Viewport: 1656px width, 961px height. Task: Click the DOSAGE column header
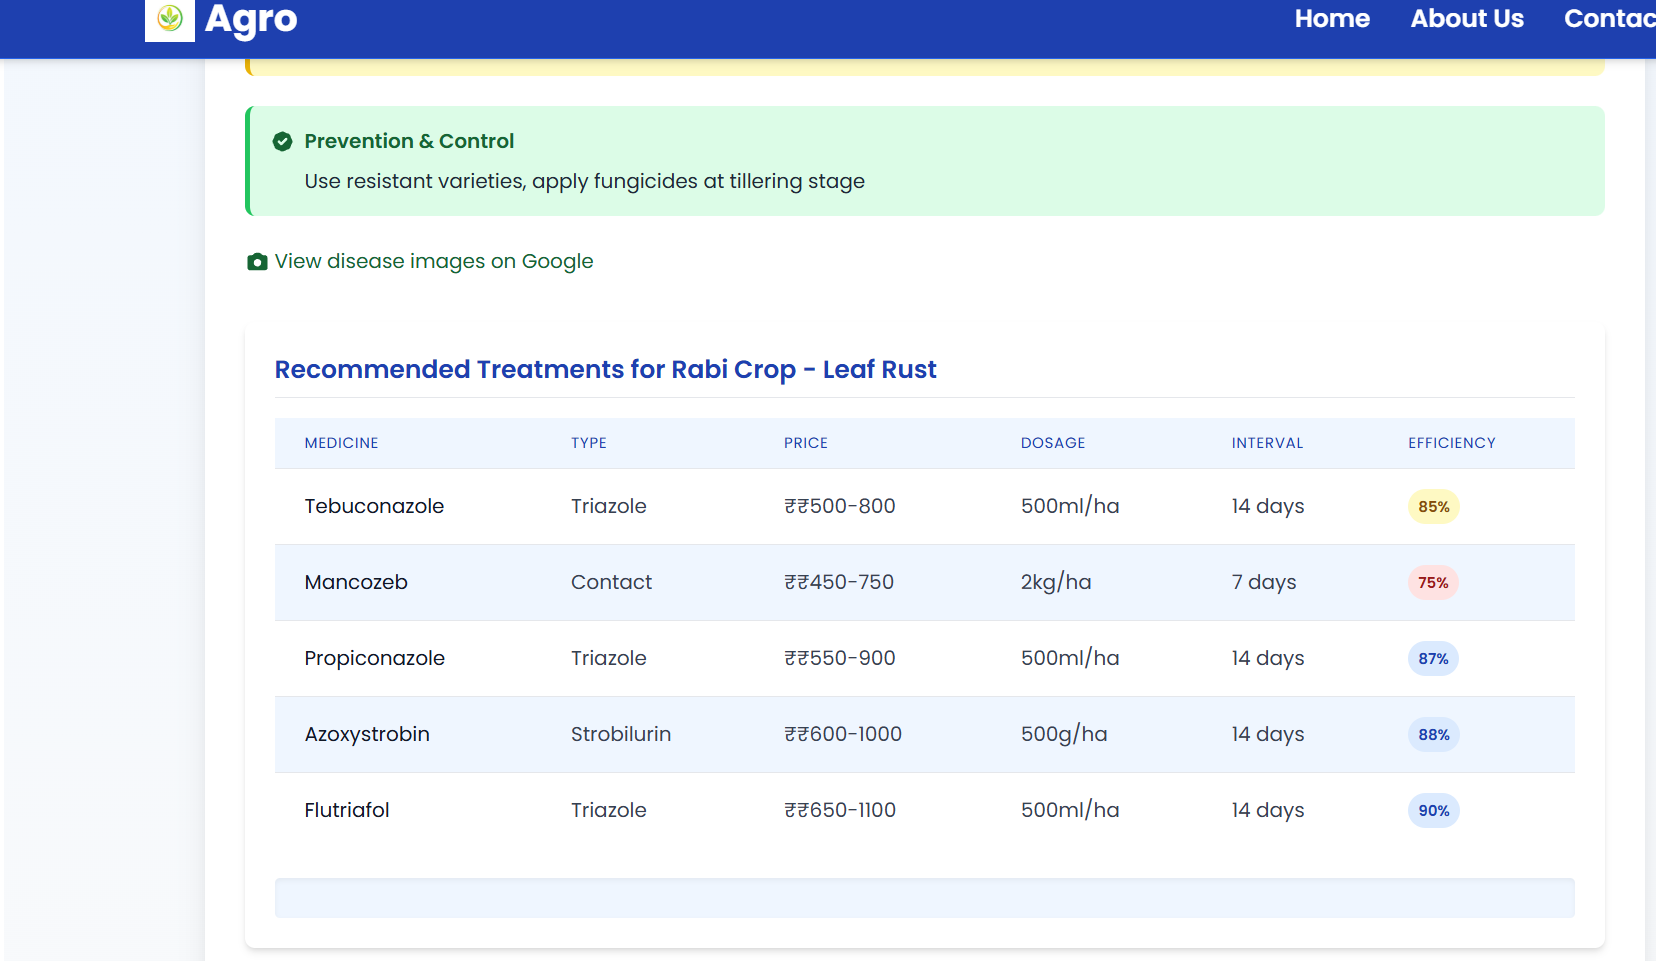click(x=1053, y=443)
